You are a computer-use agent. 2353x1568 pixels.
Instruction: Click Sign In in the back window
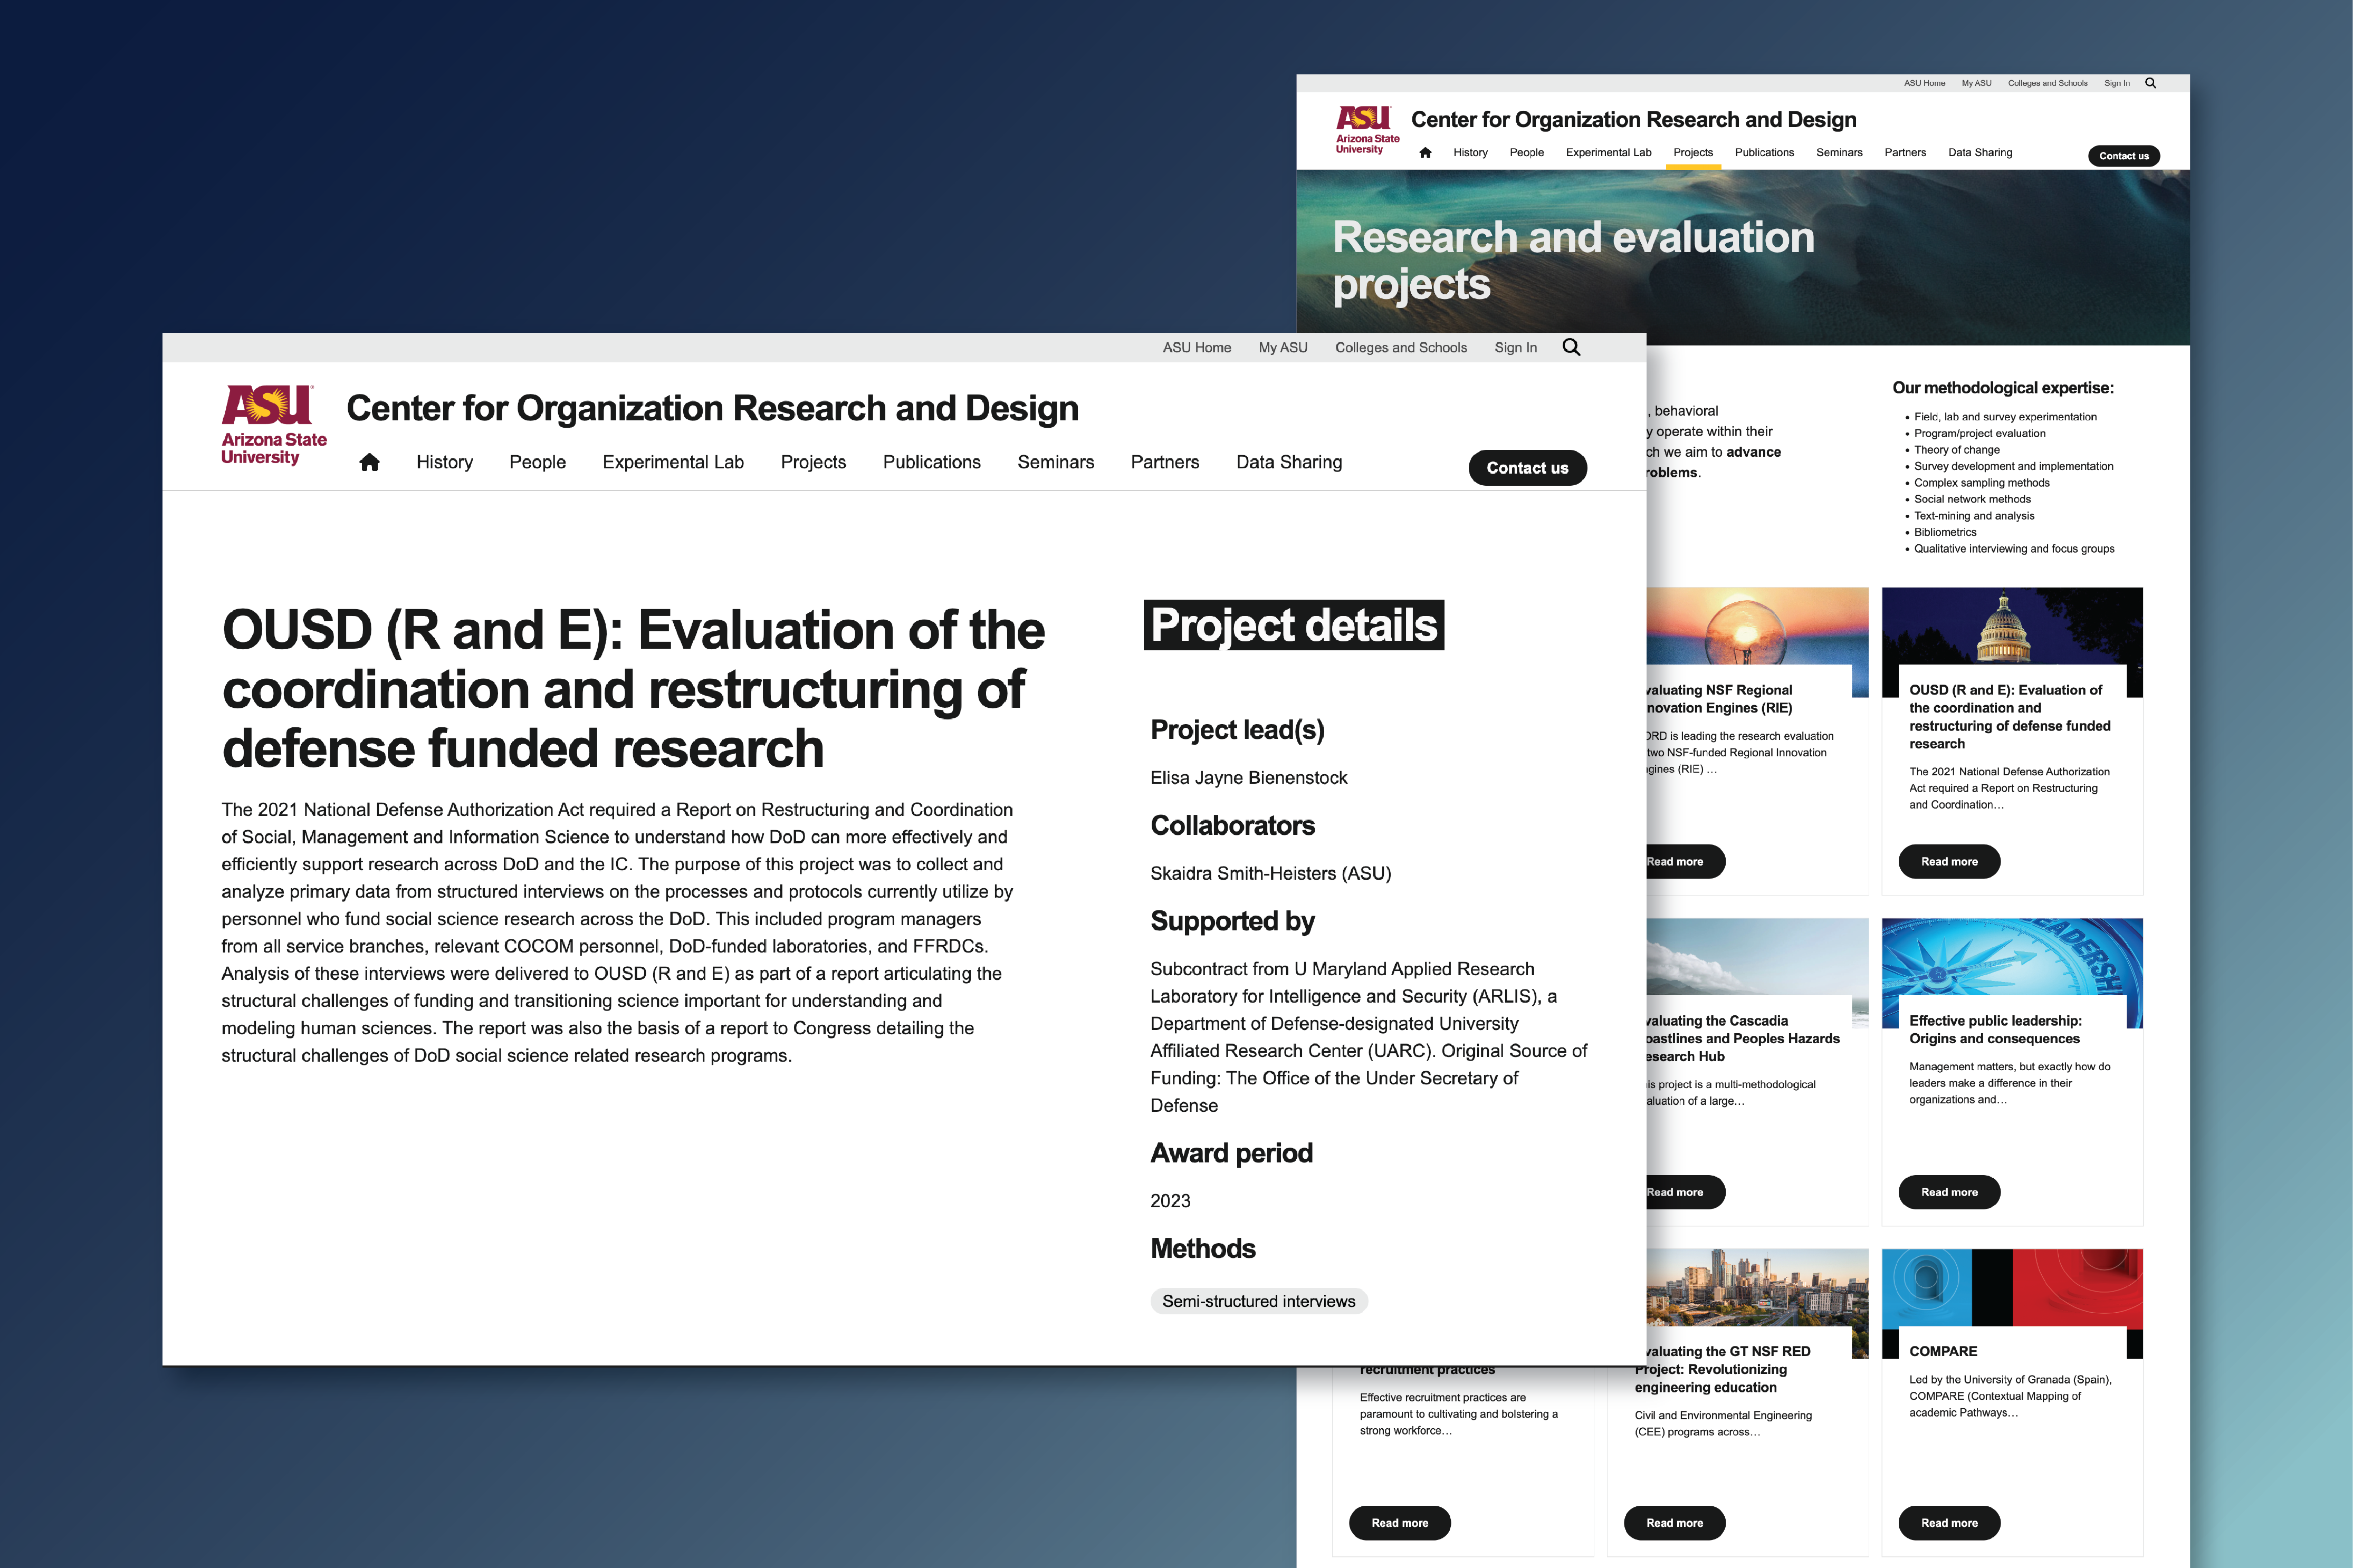pos(2116,83)
